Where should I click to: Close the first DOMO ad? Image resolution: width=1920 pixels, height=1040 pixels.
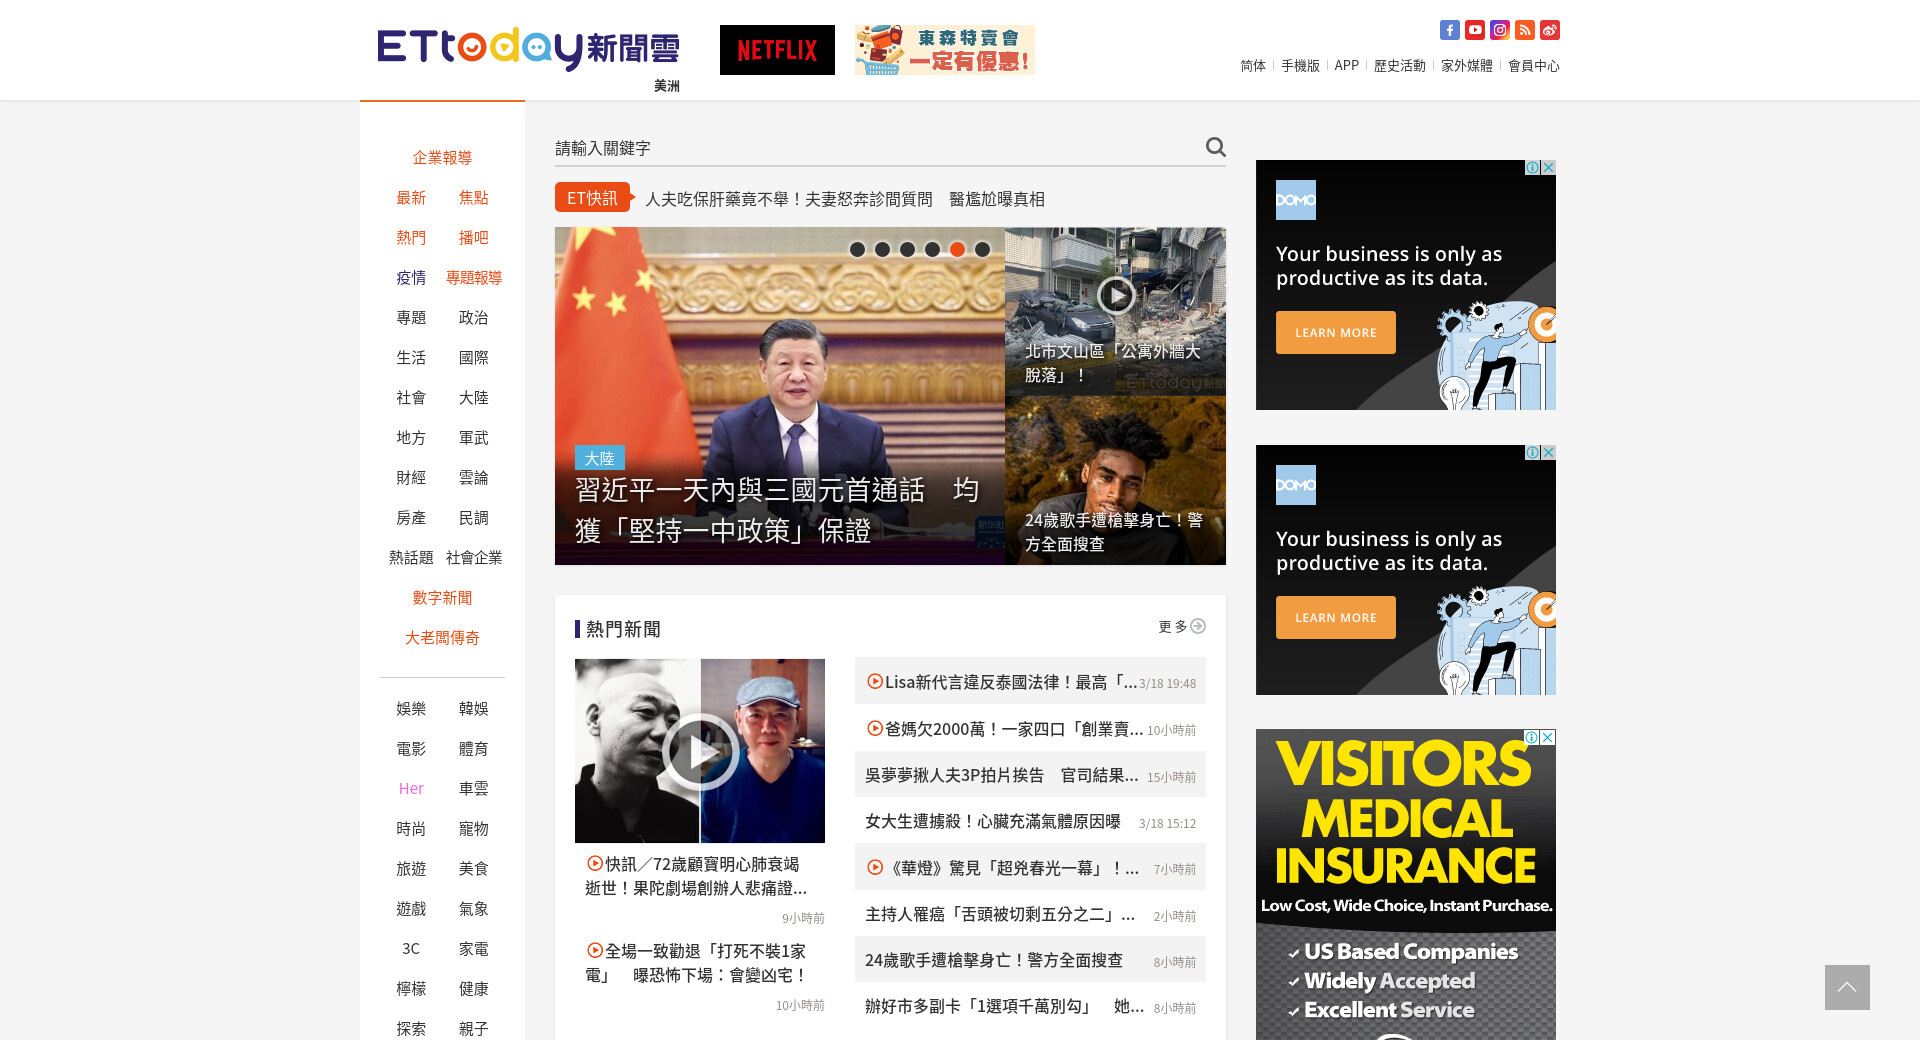(x=1548, y=168)
